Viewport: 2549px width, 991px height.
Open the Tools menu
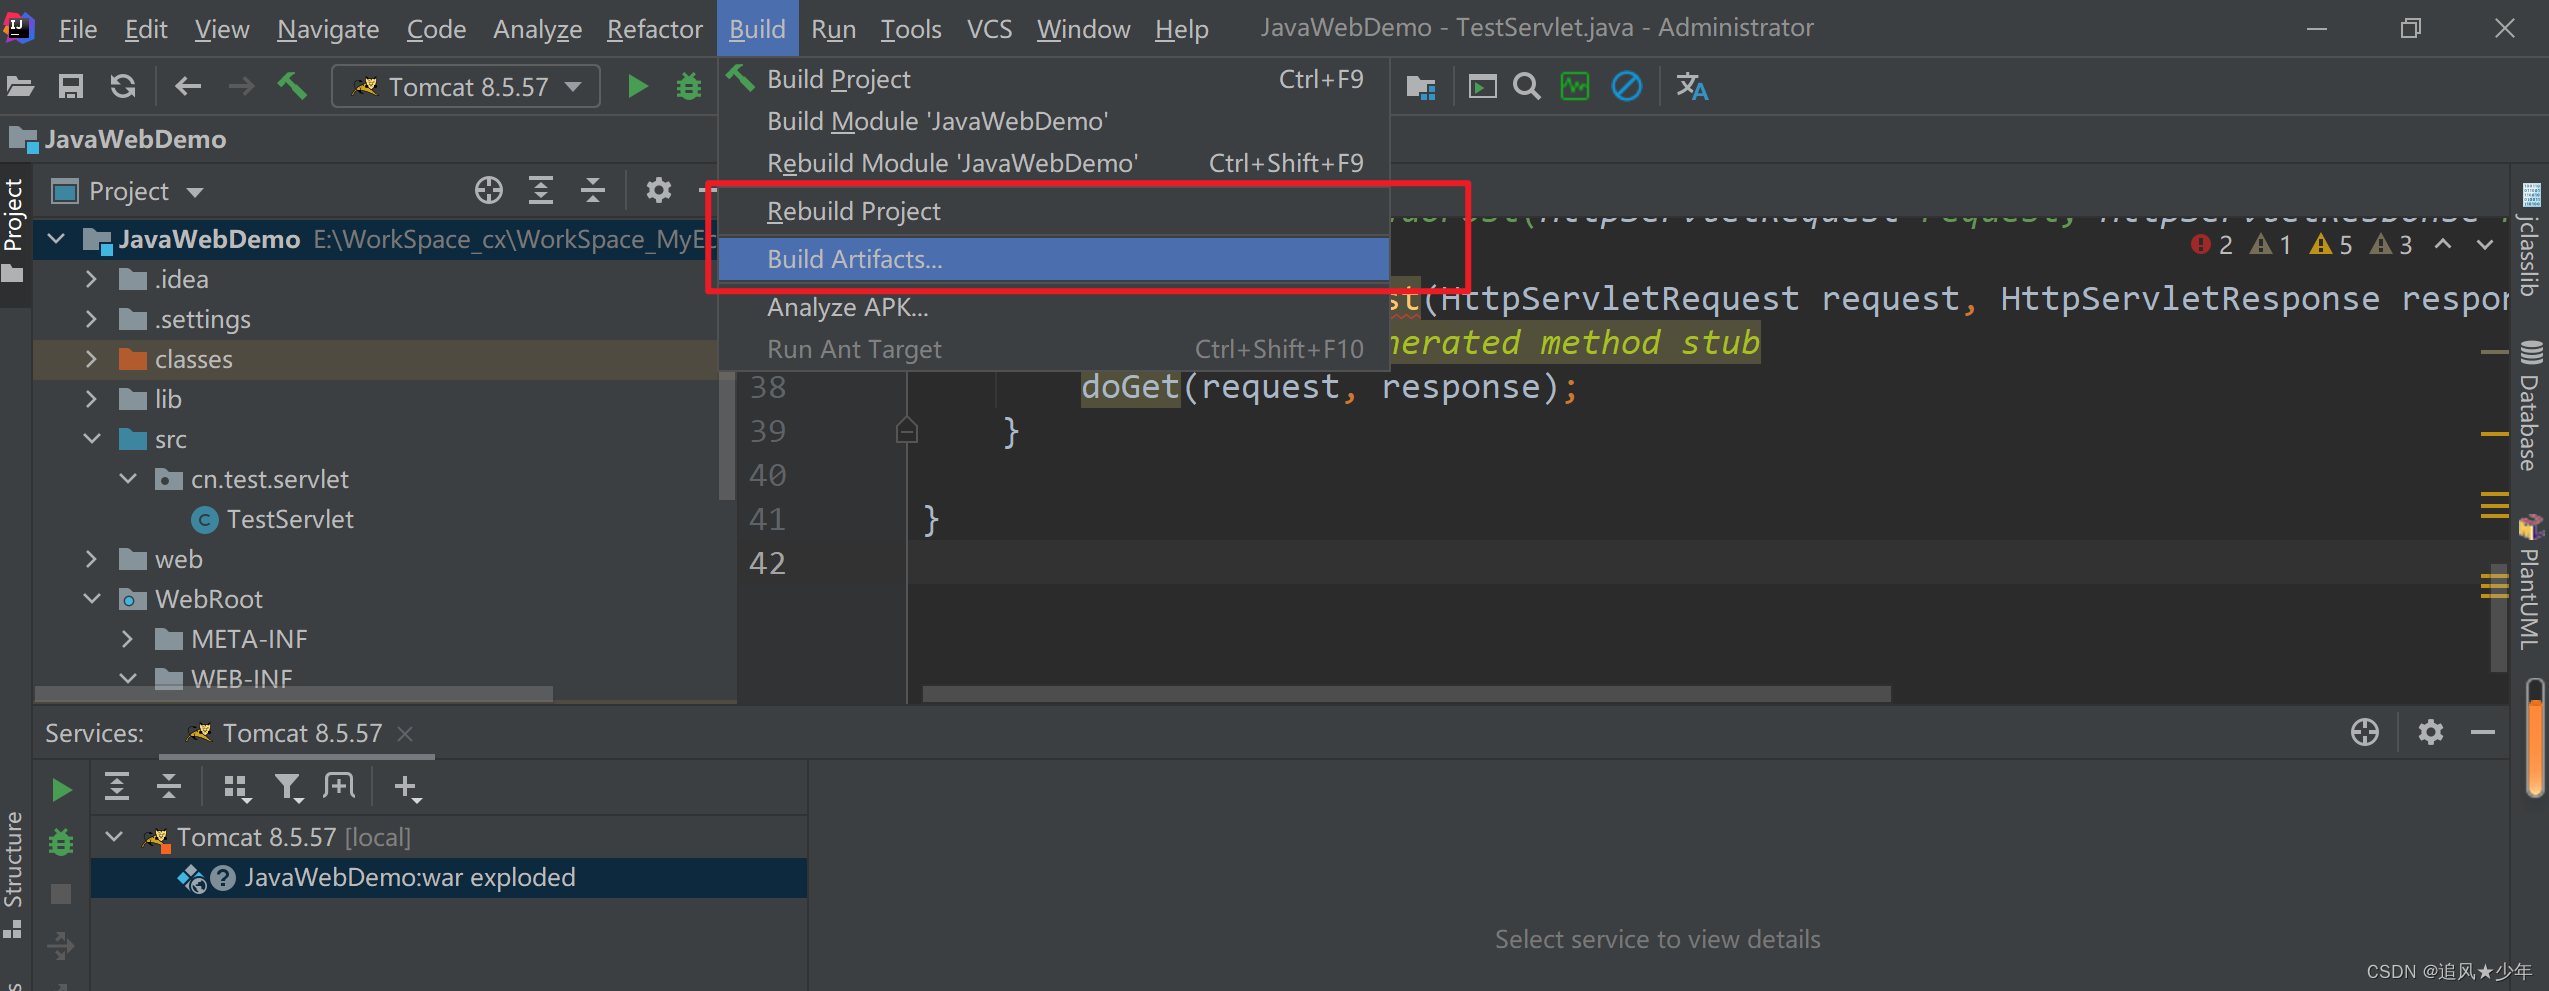(x=910, y=29)
